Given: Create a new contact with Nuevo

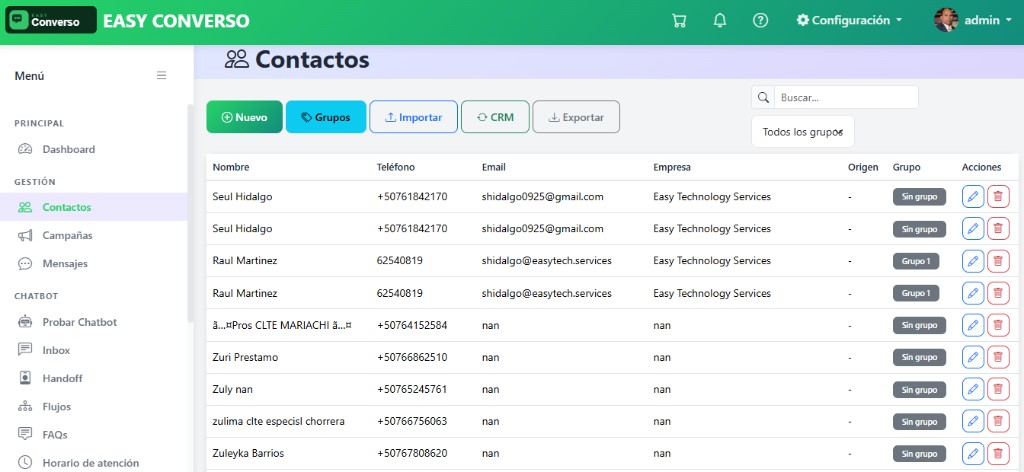Looking at the screenshot, I should [244, 117].
